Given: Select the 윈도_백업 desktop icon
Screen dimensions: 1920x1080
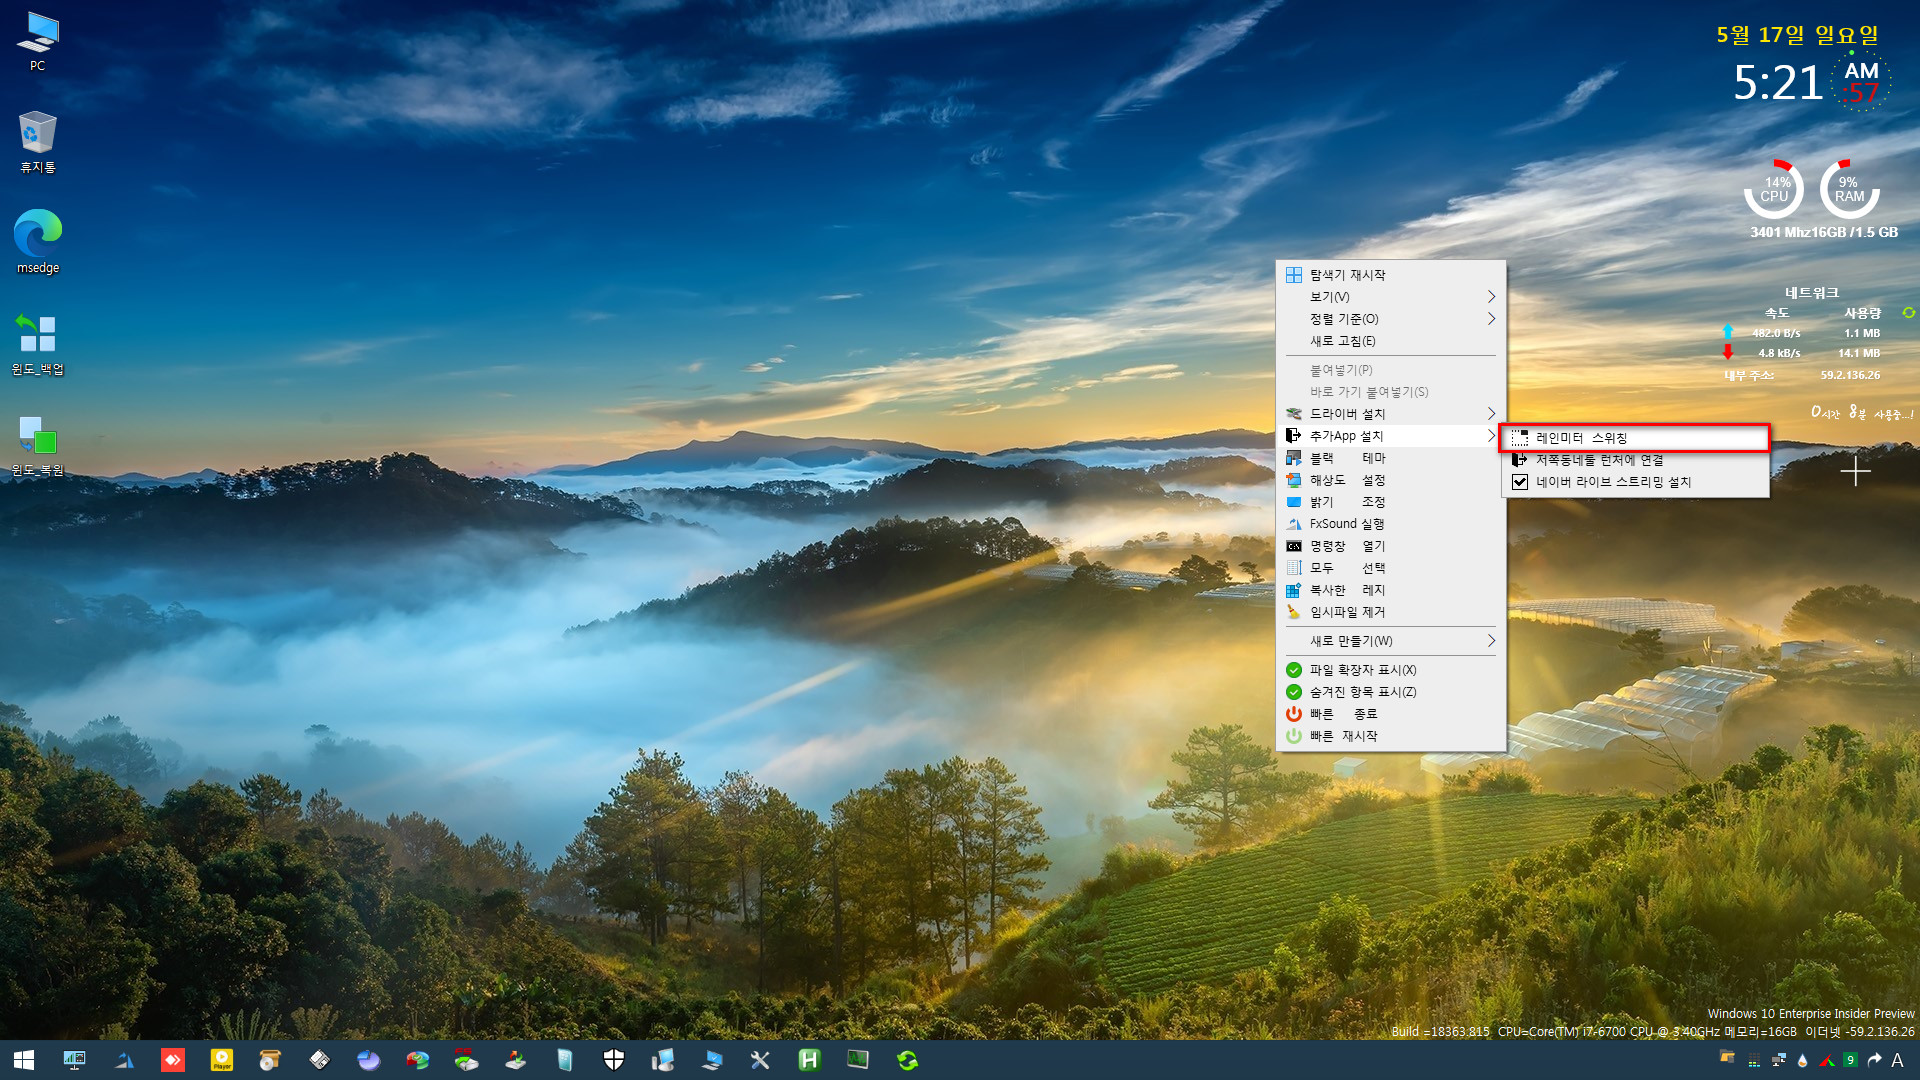Looking at the screenshot, I should [38, 344].
